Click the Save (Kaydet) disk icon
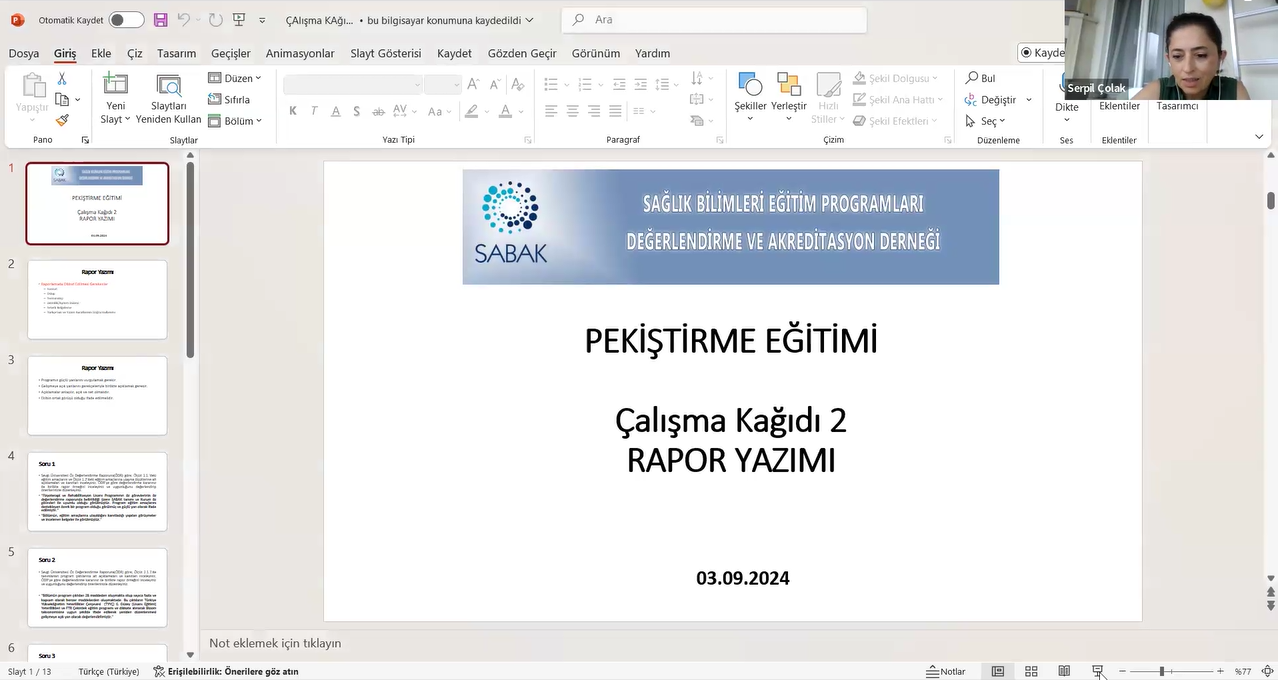 [x=160, y=20]
